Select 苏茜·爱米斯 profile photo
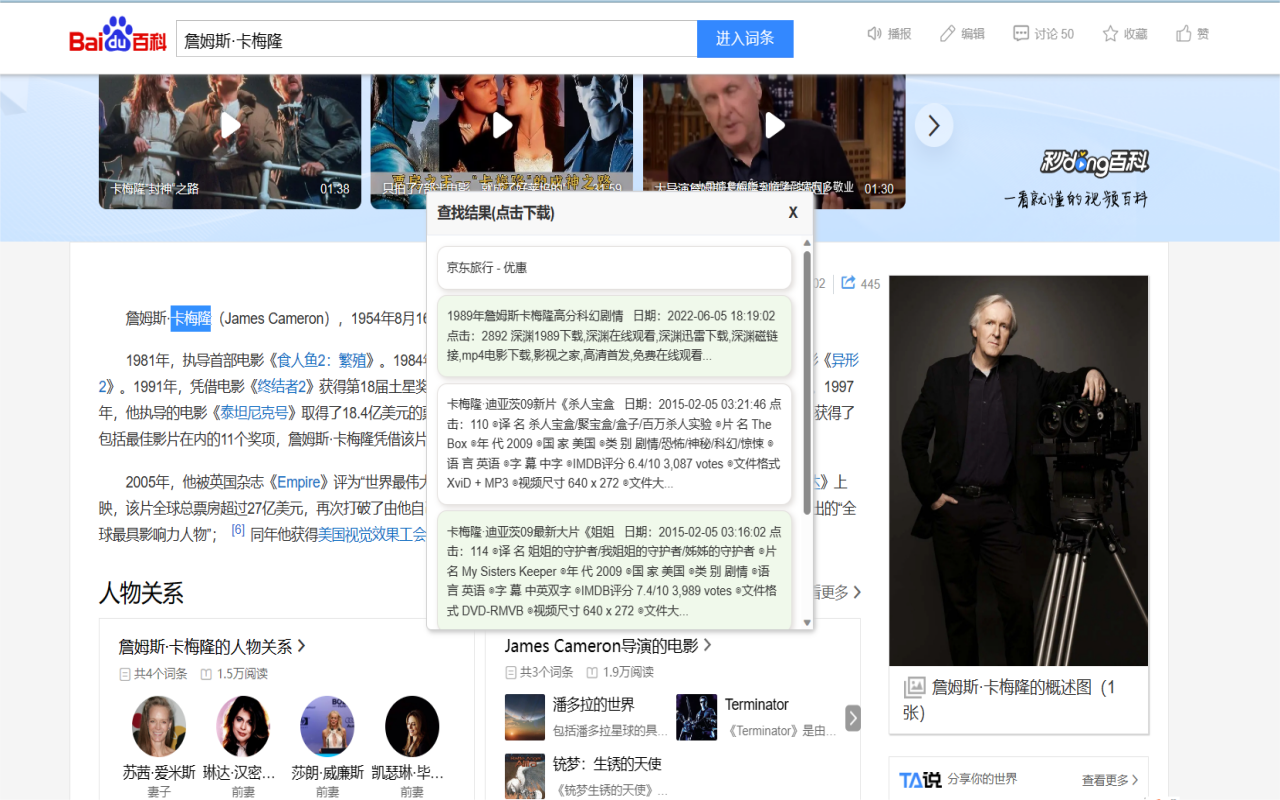The height and width of the screenshot is (800, 1280). tap(158, 726)
